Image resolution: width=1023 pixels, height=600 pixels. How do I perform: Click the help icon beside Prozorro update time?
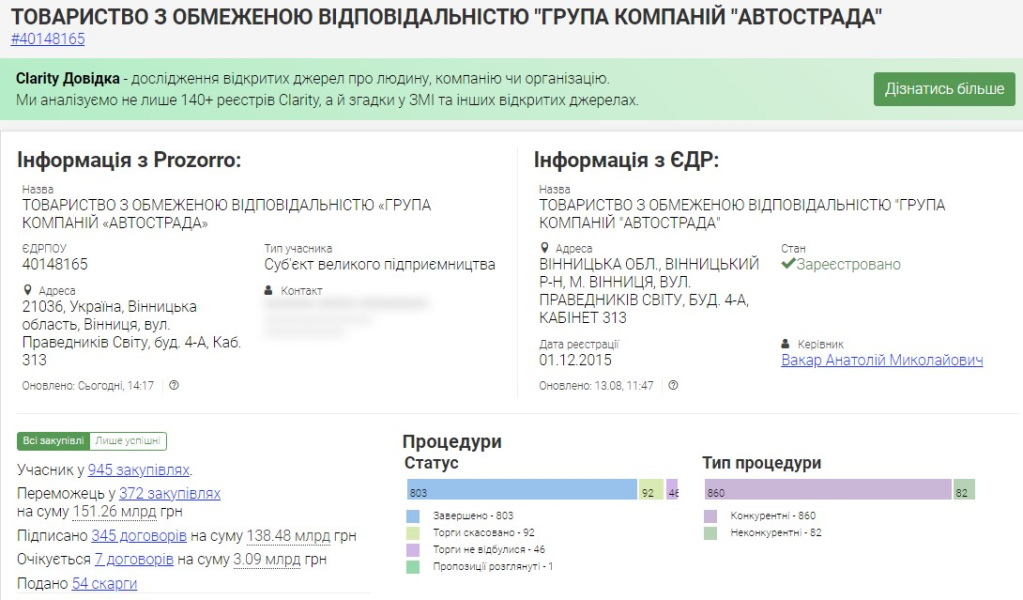tap(174, 385)
